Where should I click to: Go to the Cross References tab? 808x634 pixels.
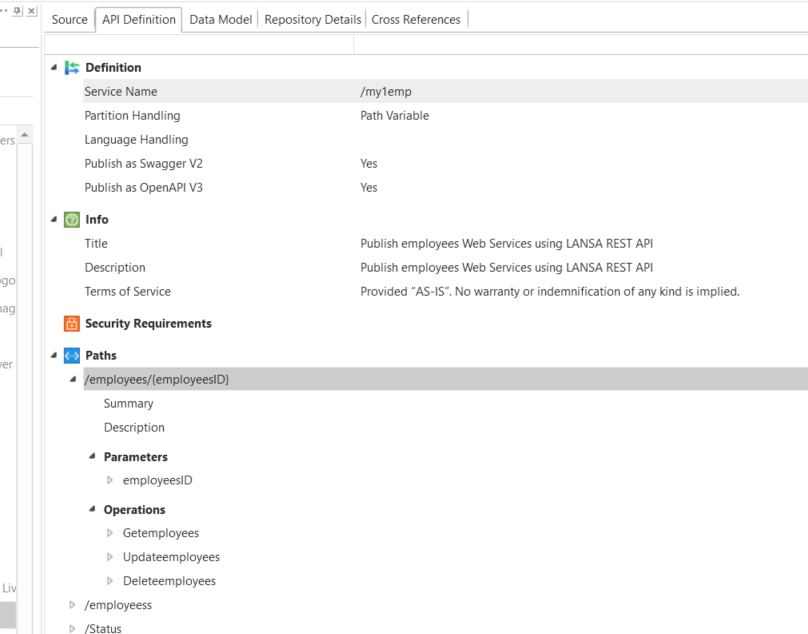click(x=416, y=19)
